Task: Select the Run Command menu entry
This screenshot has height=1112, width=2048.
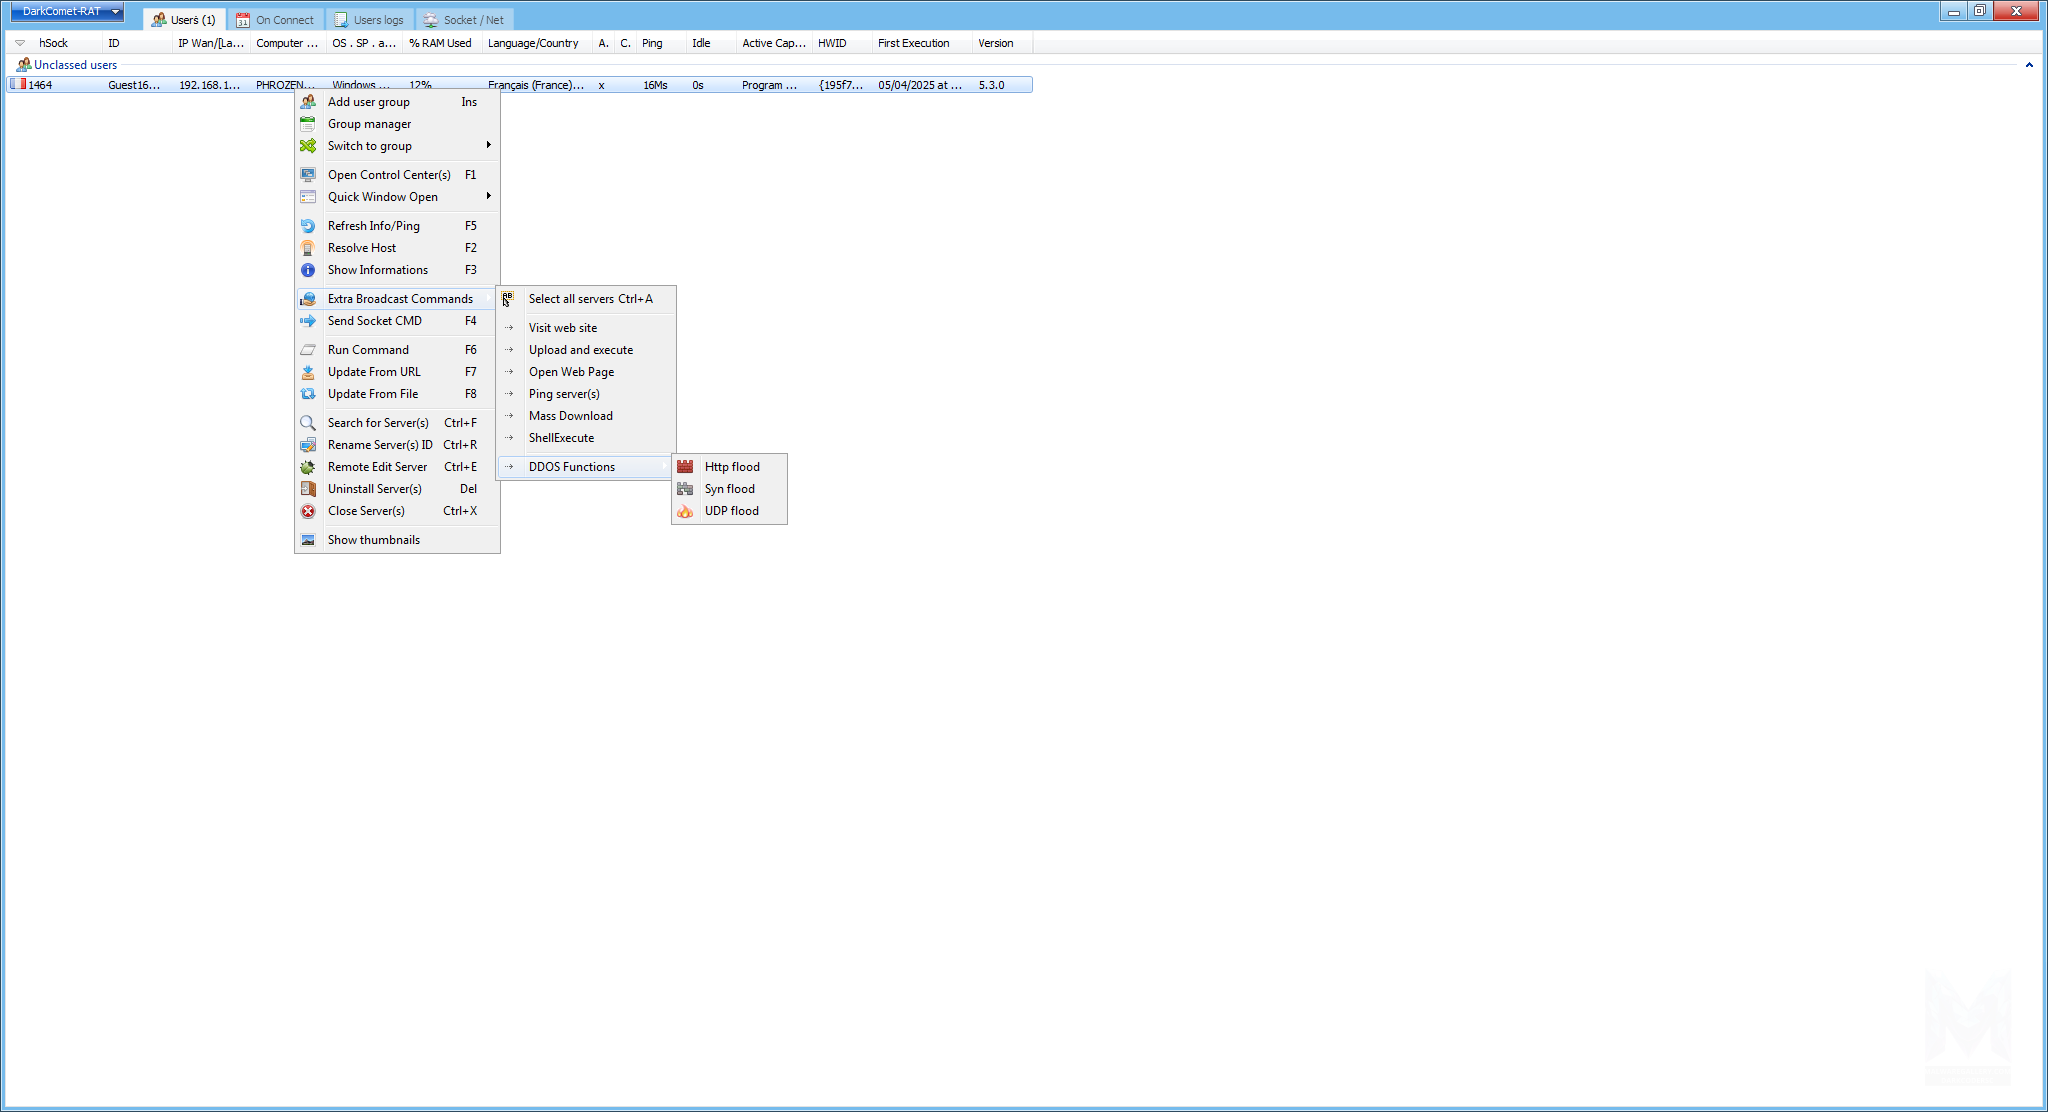Action: pyautogui.click(x=368, y=350)
